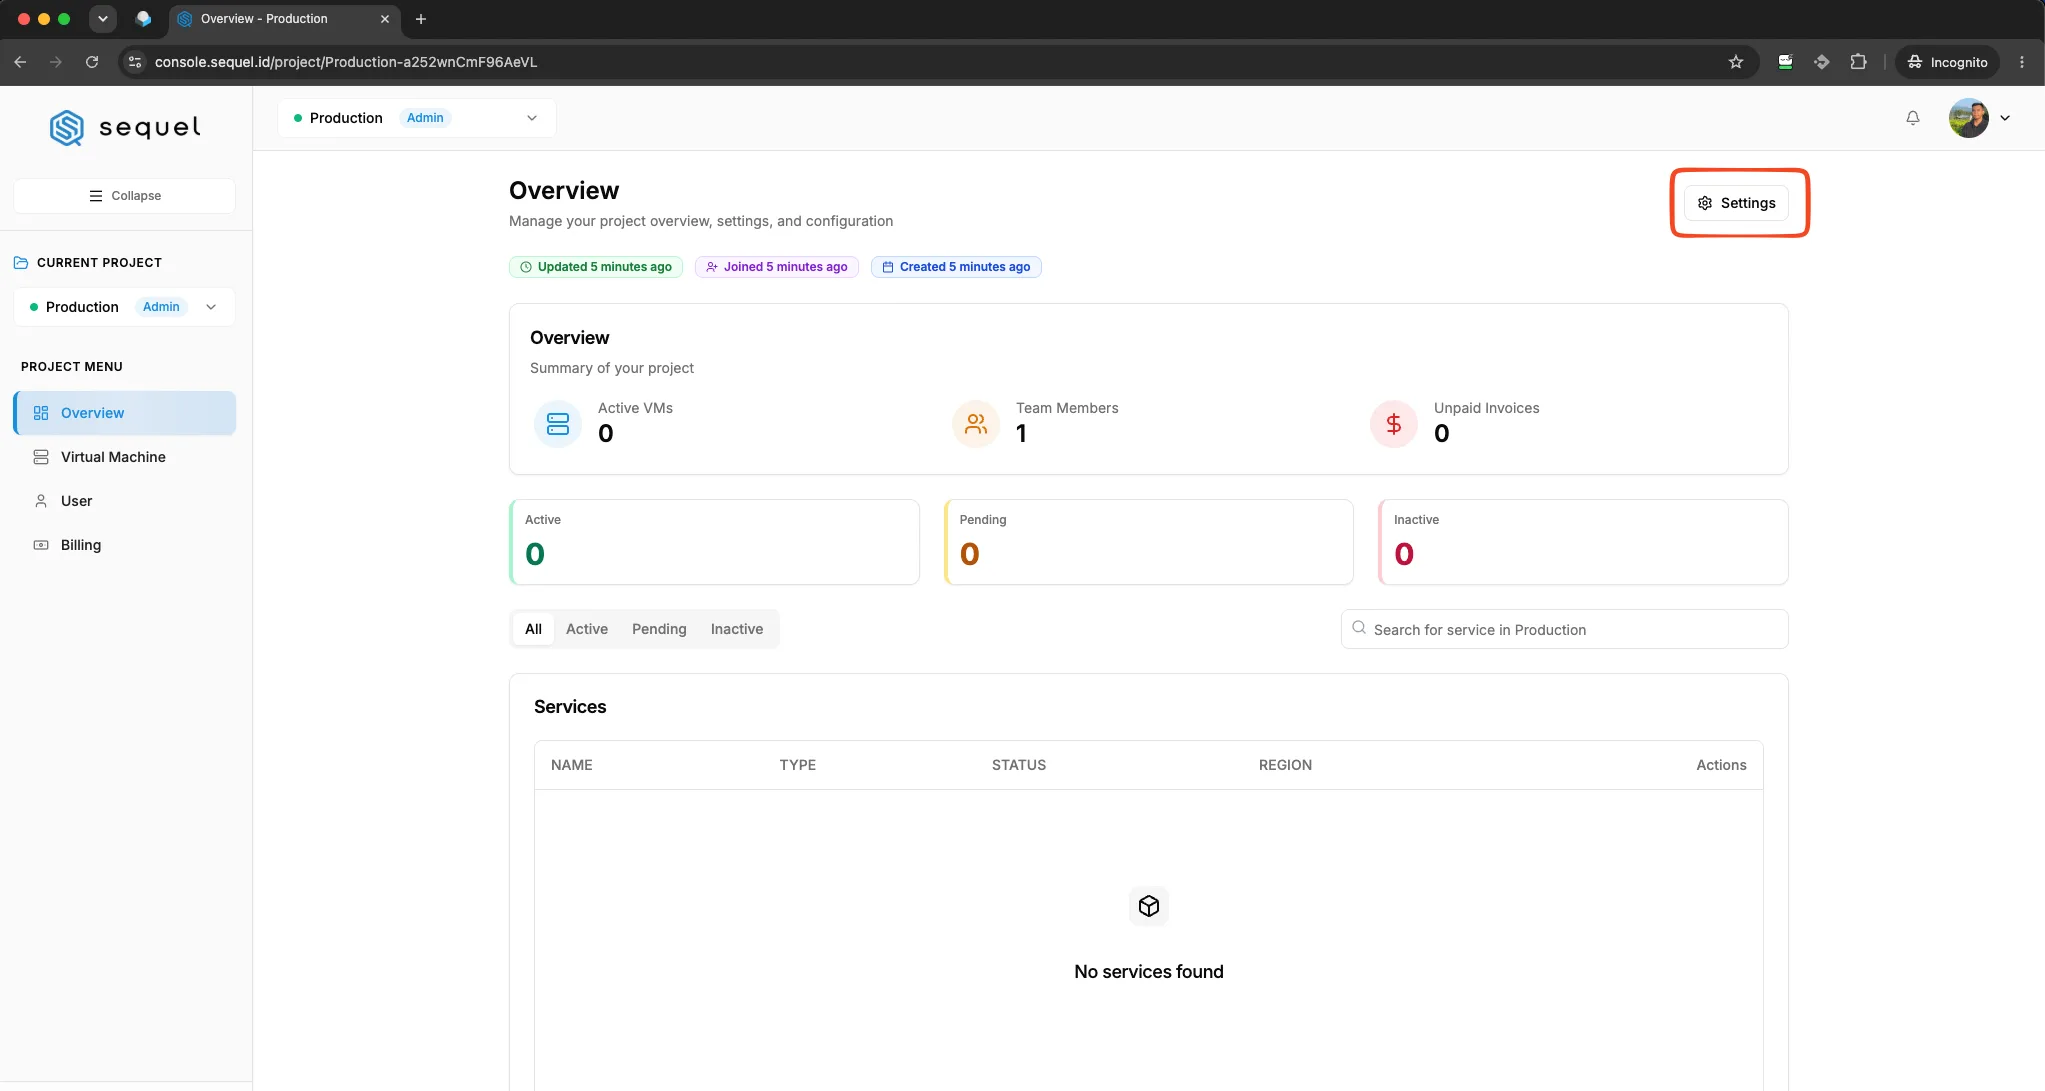Image resolution: width=2045 pixels, height=1091 pixels.
Task: Open the project Settings button
Action: 1737,203
